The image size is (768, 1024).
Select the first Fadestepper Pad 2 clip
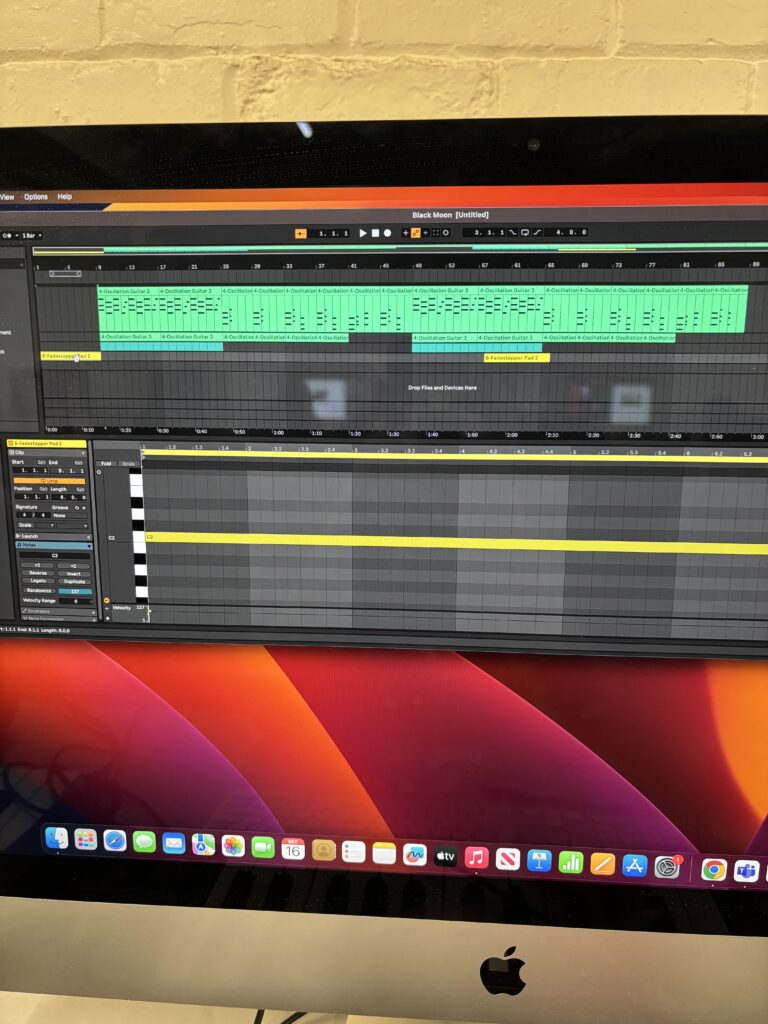(x=71, y=356)
